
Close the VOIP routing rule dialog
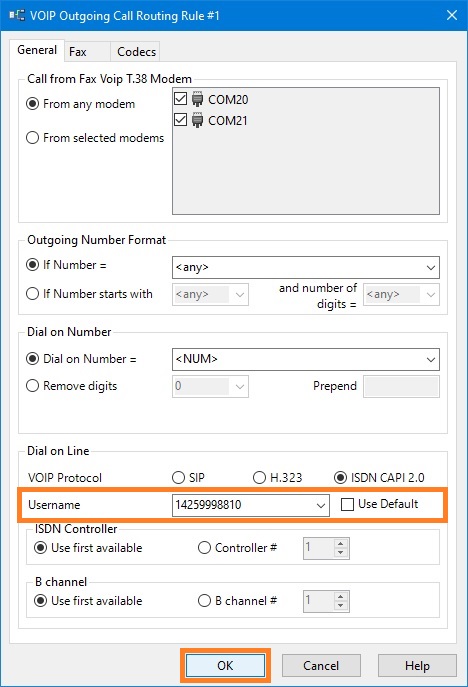tap(452, 15)
